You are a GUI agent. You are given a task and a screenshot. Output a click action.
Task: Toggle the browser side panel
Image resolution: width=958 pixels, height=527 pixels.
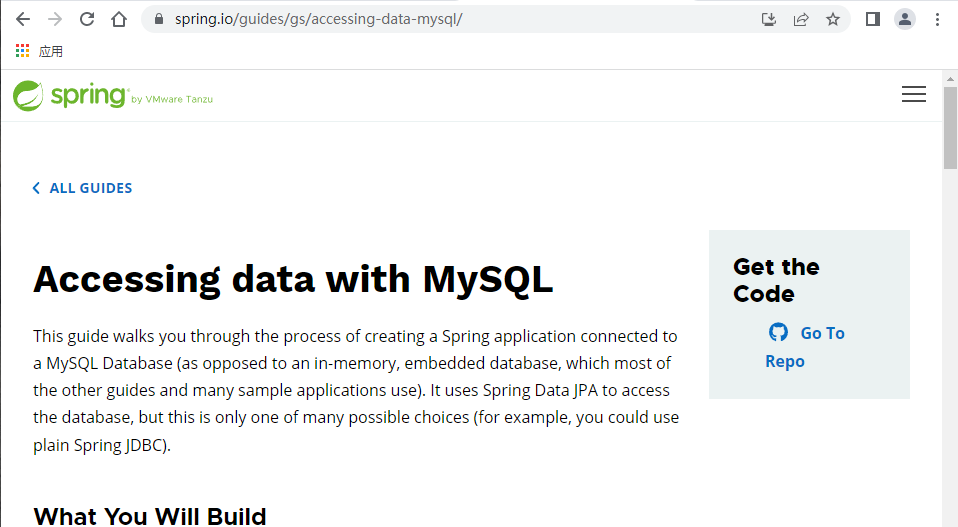point(872,19)
